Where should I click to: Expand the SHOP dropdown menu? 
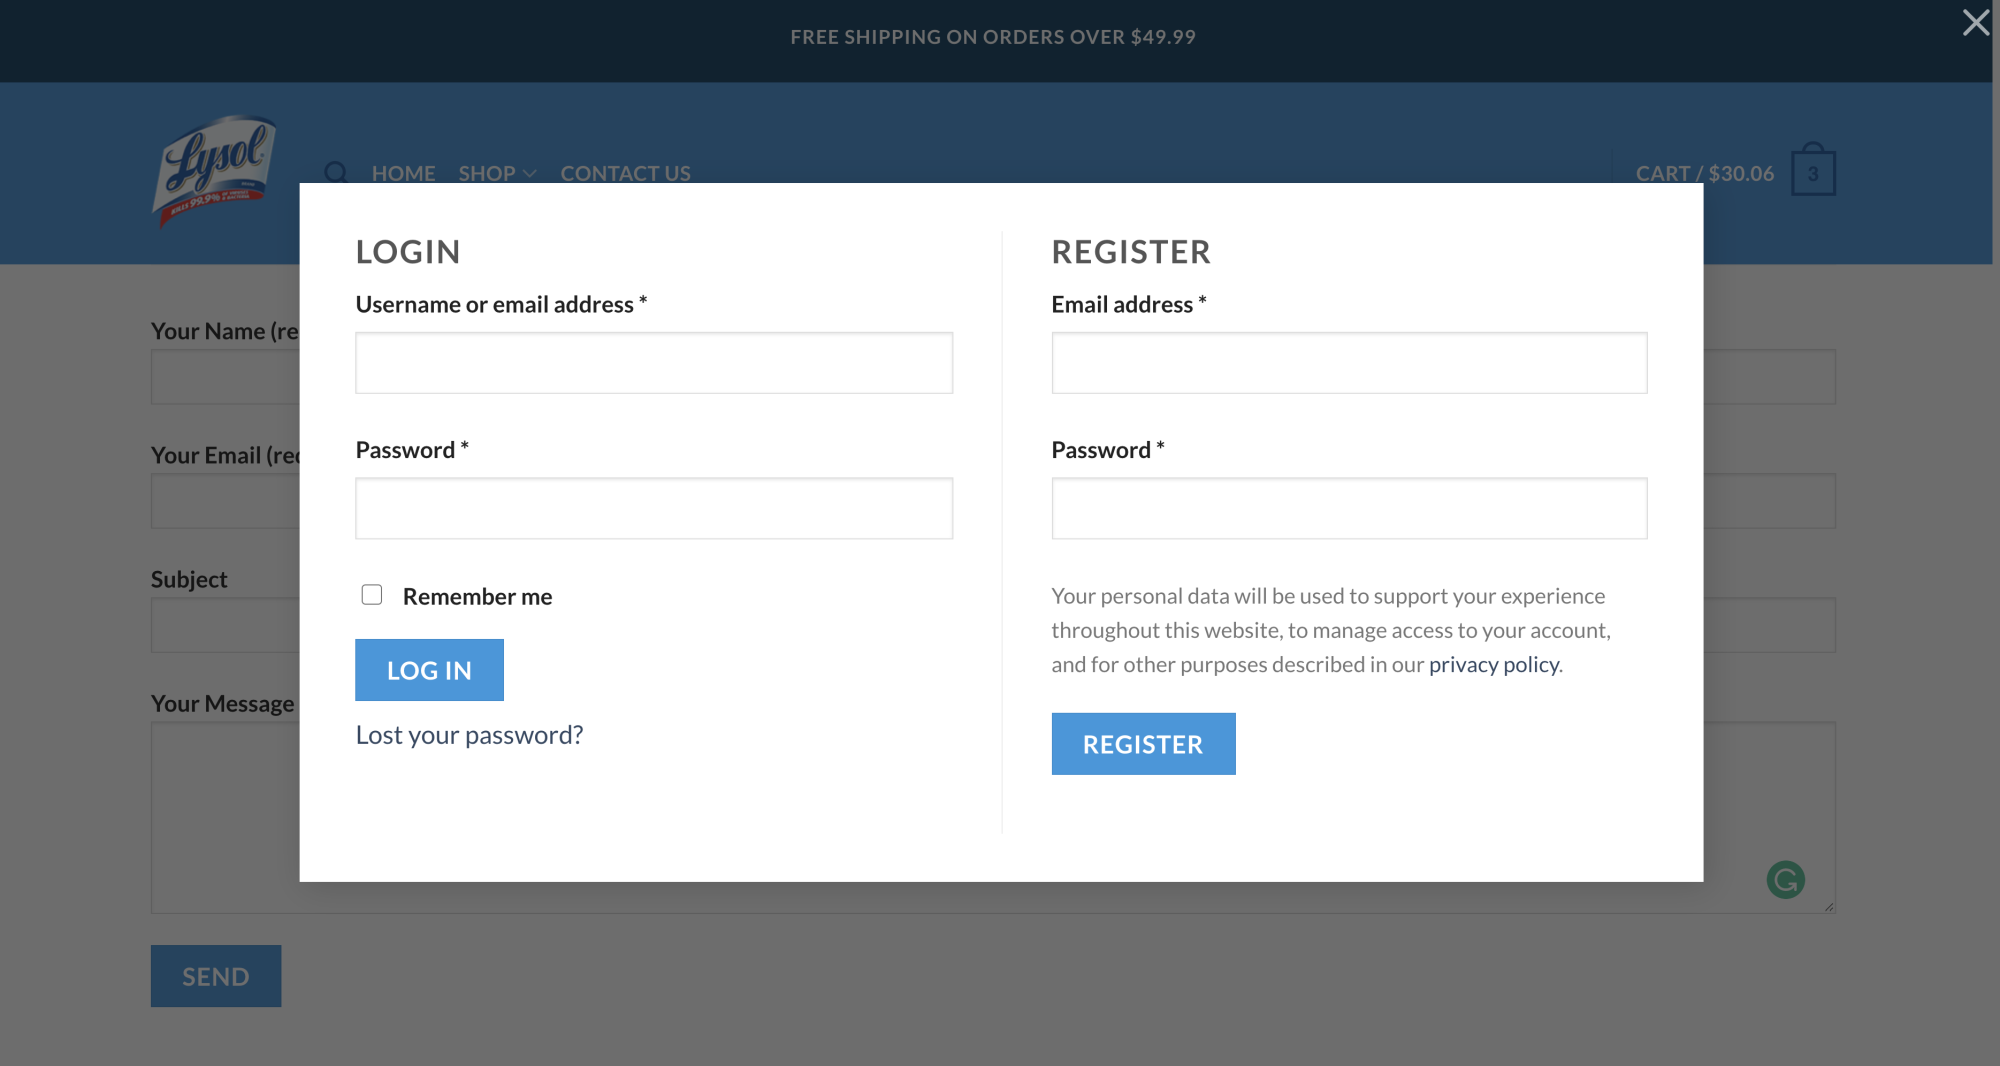pos(497,173)
